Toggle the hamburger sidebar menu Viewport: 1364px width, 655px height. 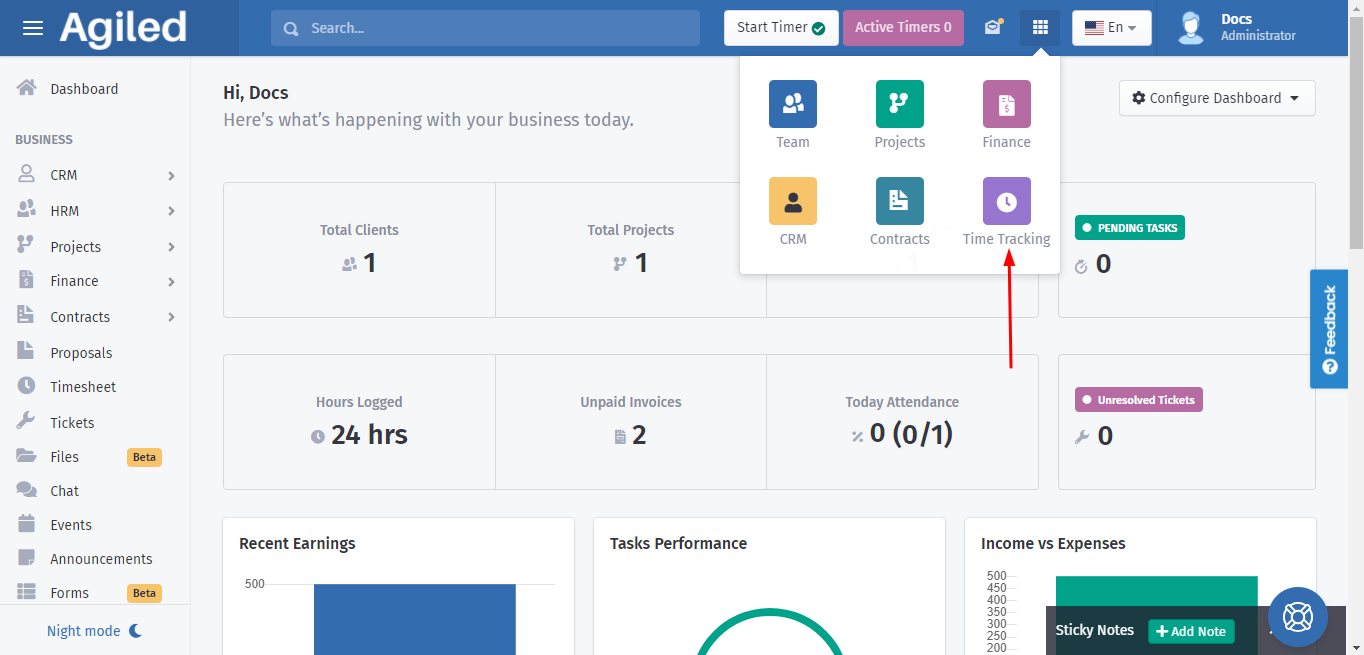(33, 28)
